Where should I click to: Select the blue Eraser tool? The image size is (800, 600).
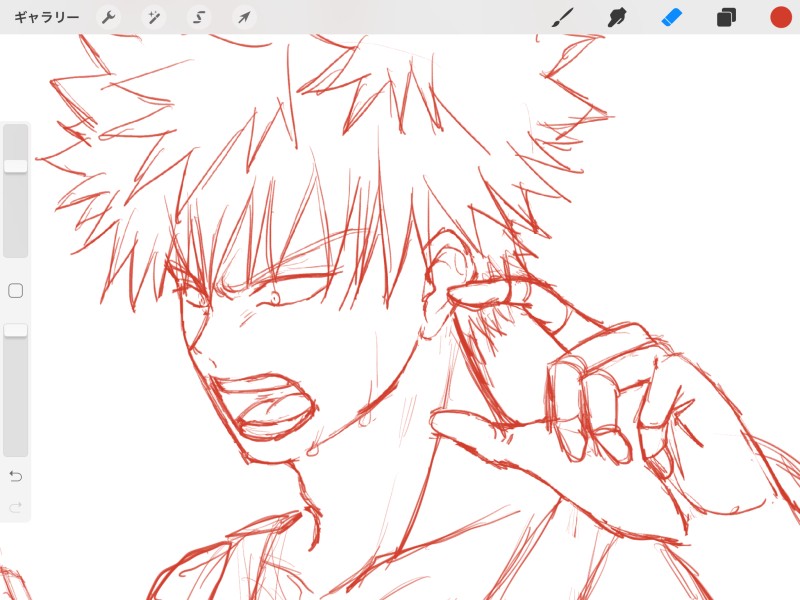pyautogui.click(x=671, y=17)
